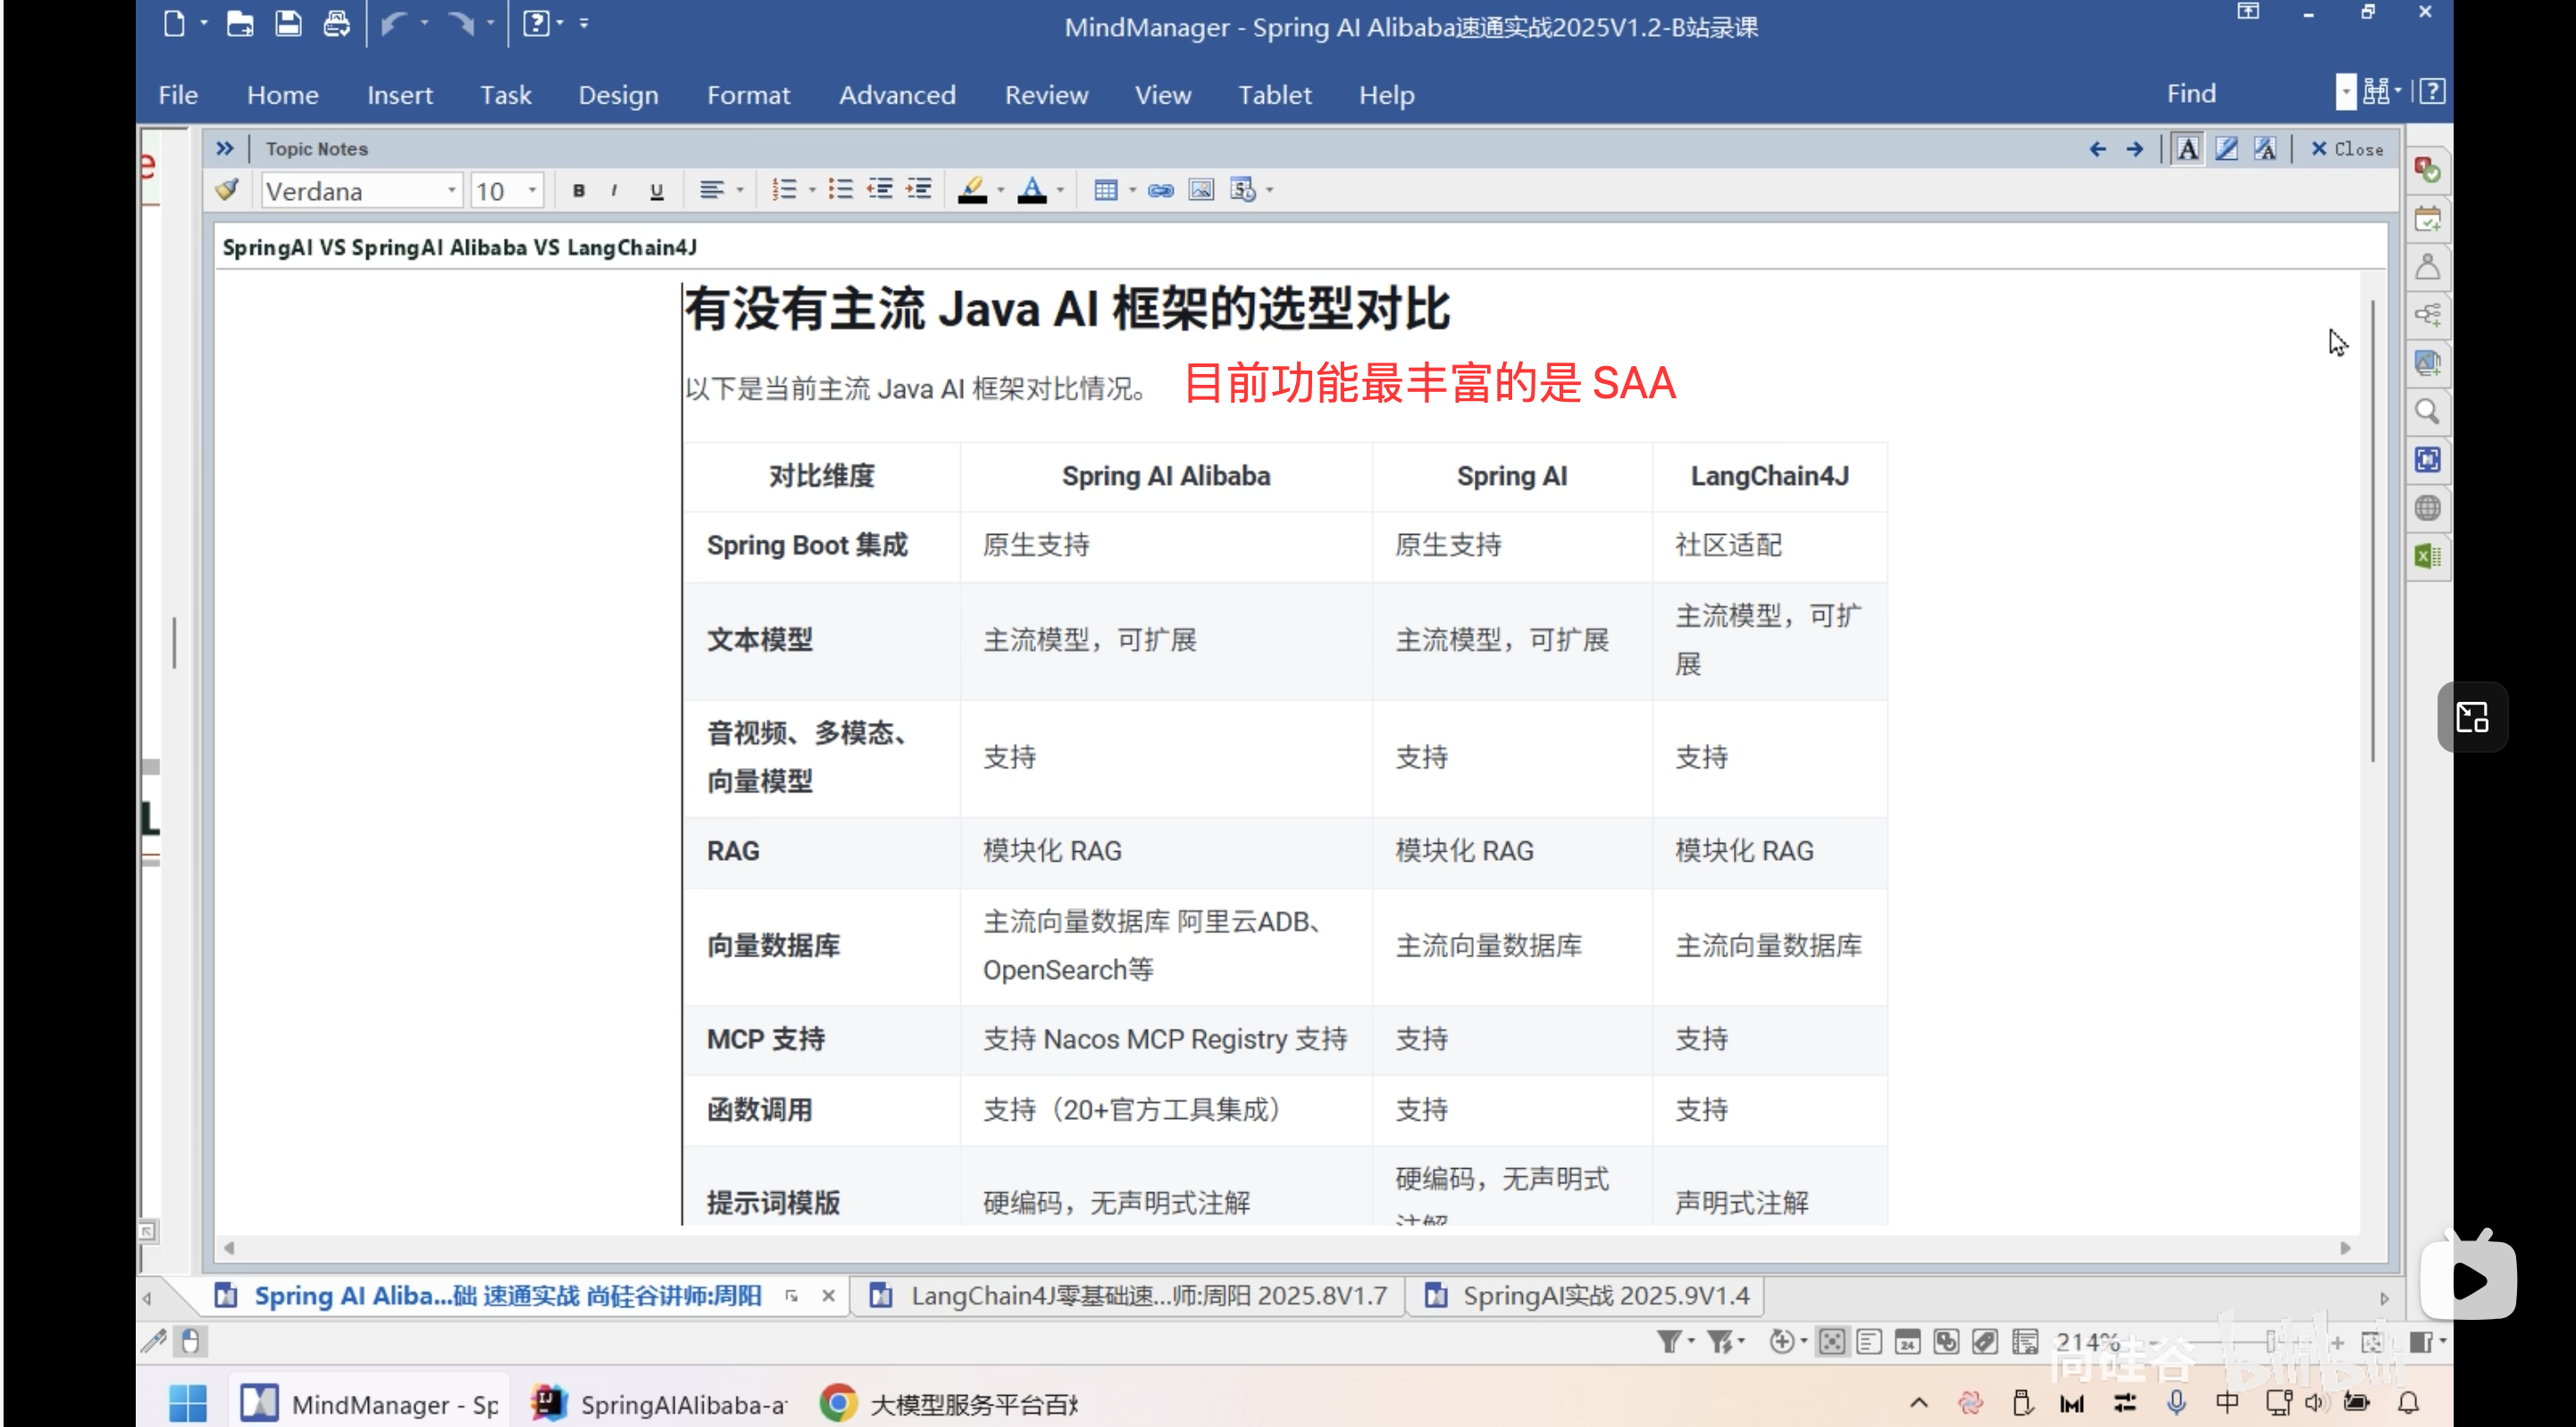Open the Advanced menu
The width and height of the screenshot is (2576, 1427).
(x=897, y=94)
